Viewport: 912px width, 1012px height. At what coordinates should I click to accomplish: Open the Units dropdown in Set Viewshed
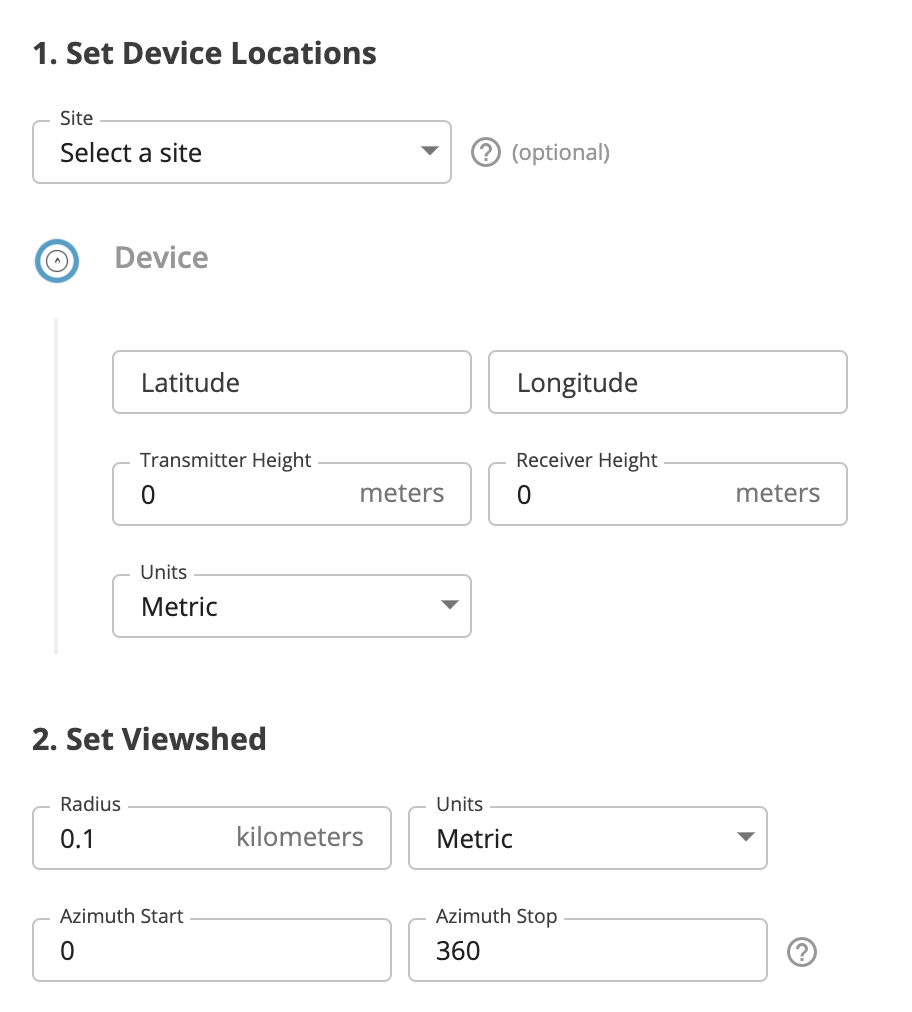point(587,838)
